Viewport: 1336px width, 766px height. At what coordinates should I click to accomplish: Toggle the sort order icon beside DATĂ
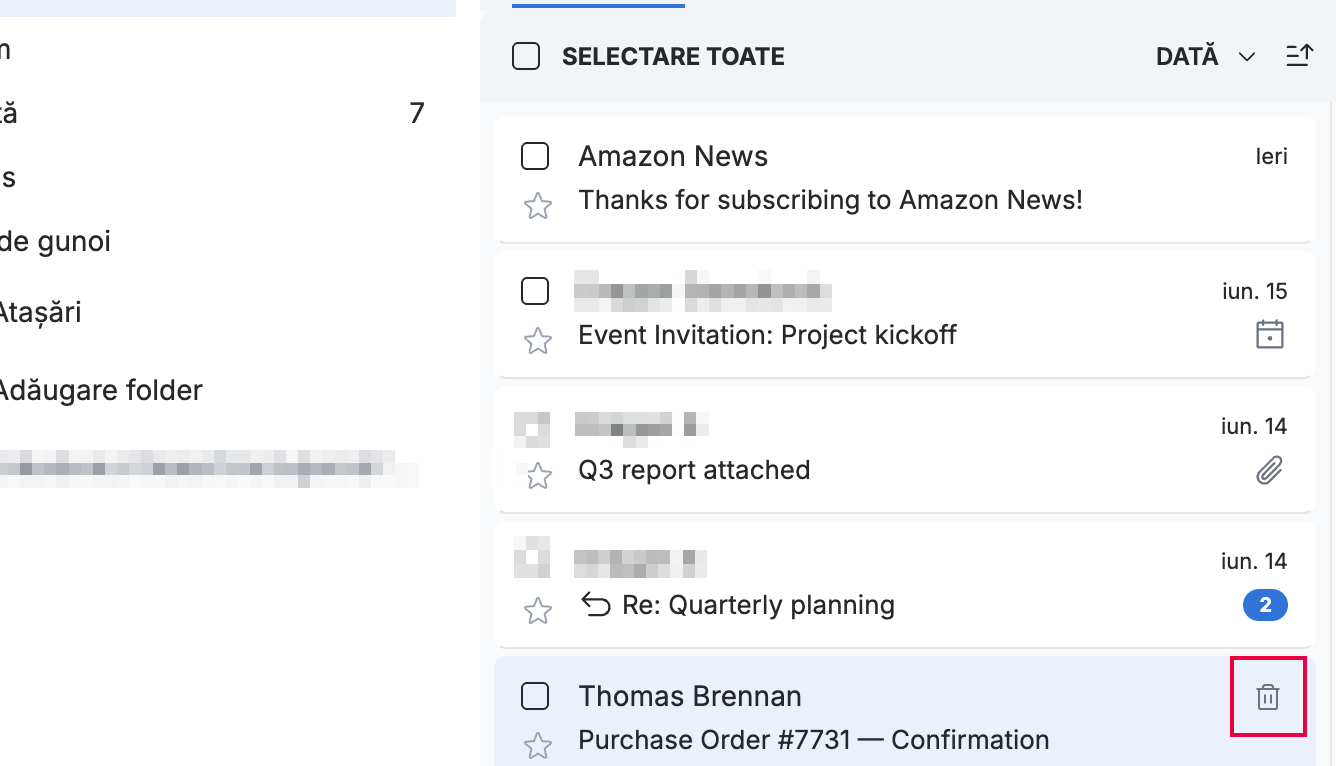click(1299, 56)
